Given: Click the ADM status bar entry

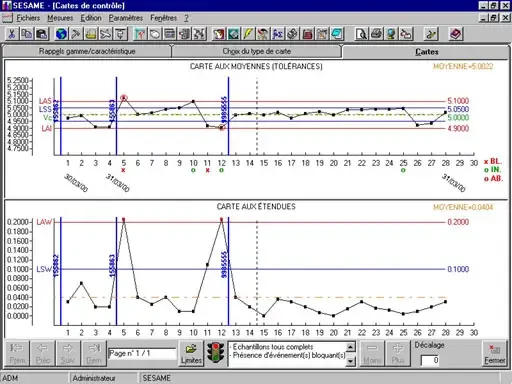Looking at the screenshot, I should click(x=10, y=378).
